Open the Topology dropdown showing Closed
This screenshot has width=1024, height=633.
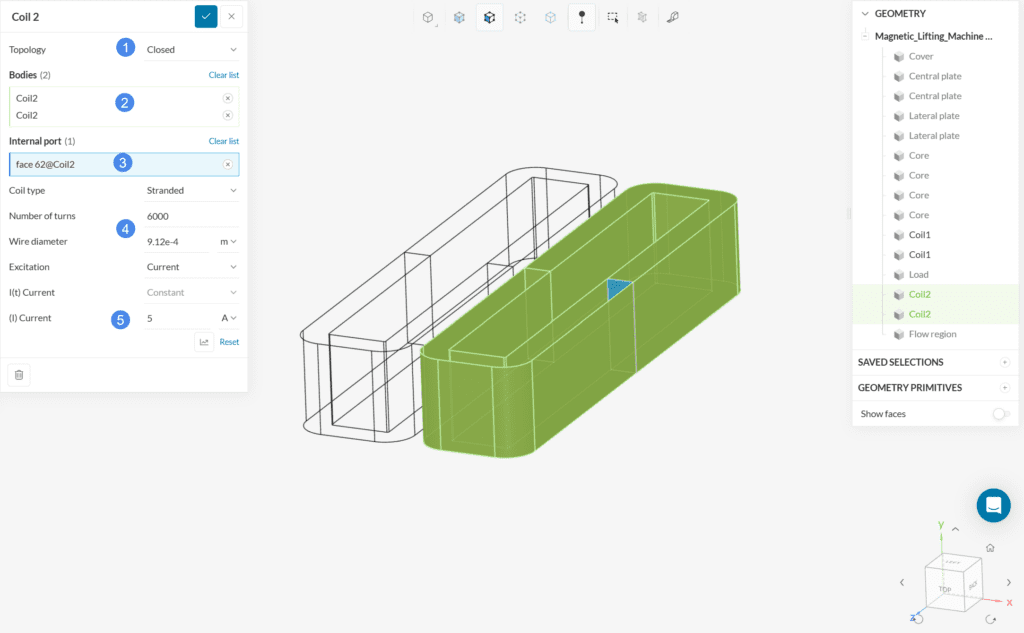click(192, 48)
